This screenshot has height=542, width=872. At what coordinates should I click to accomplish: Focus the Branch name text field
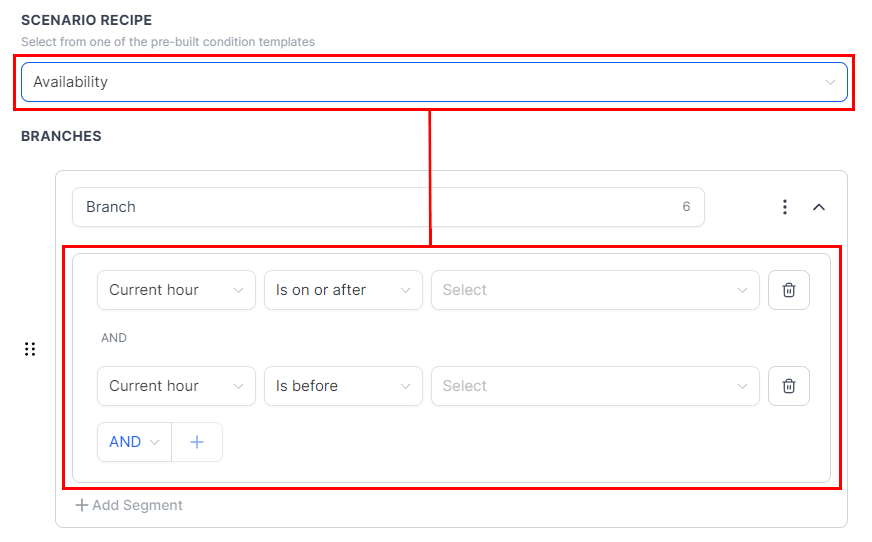pyautogui.click(x=388, y=207)
